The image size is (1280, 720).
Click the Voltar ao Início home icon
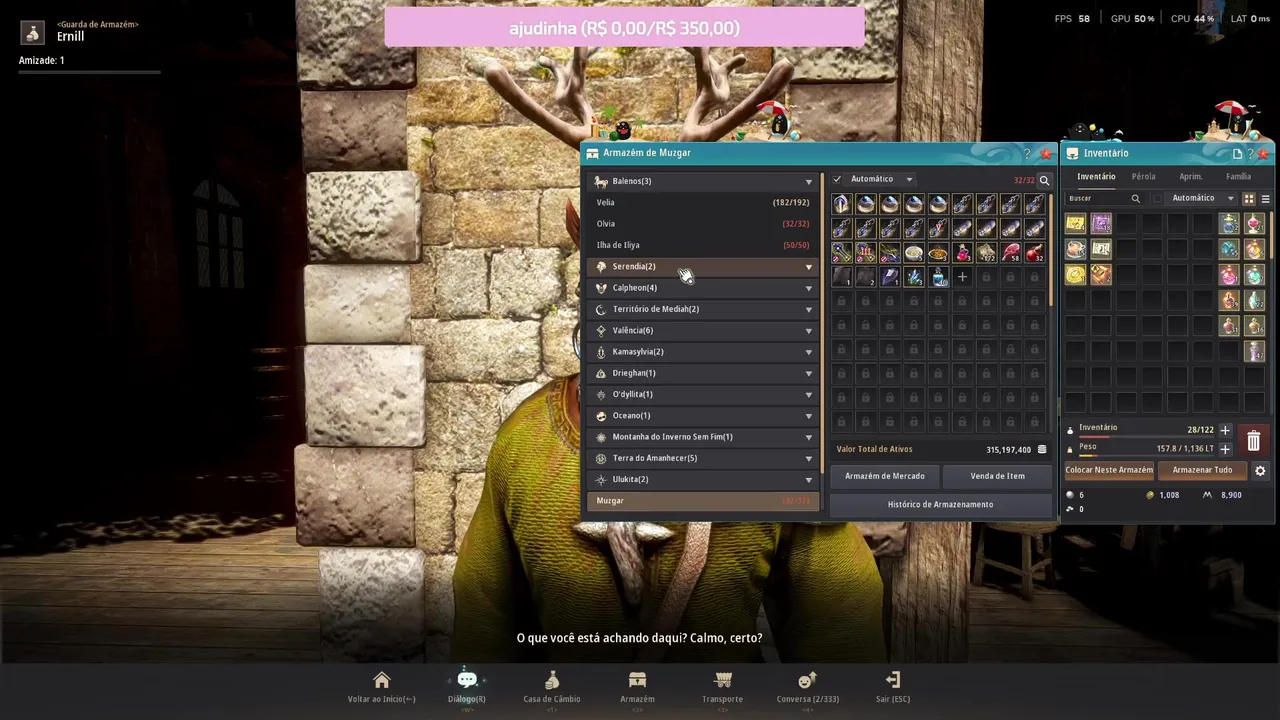click(x=381, y=680)
